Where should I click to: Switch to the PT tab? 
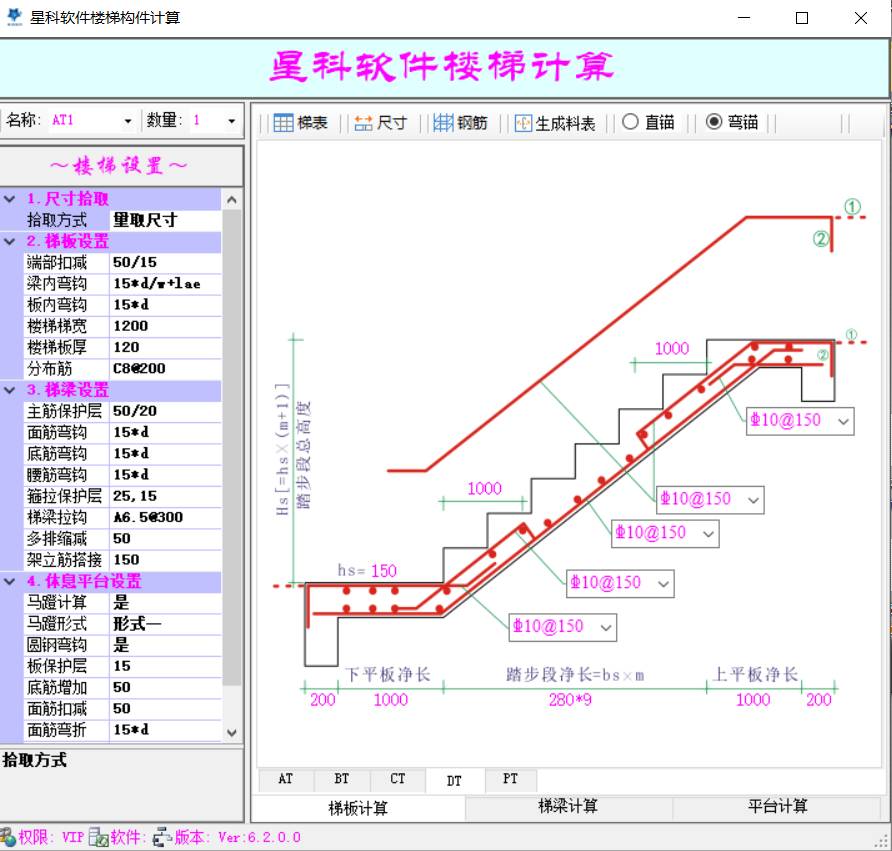[x=510, y=779]
